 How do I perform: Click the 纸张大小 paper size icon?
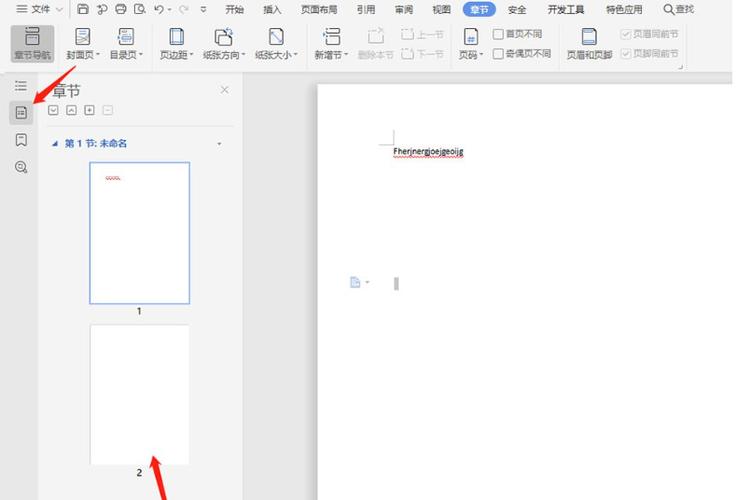tap(276, 37)
